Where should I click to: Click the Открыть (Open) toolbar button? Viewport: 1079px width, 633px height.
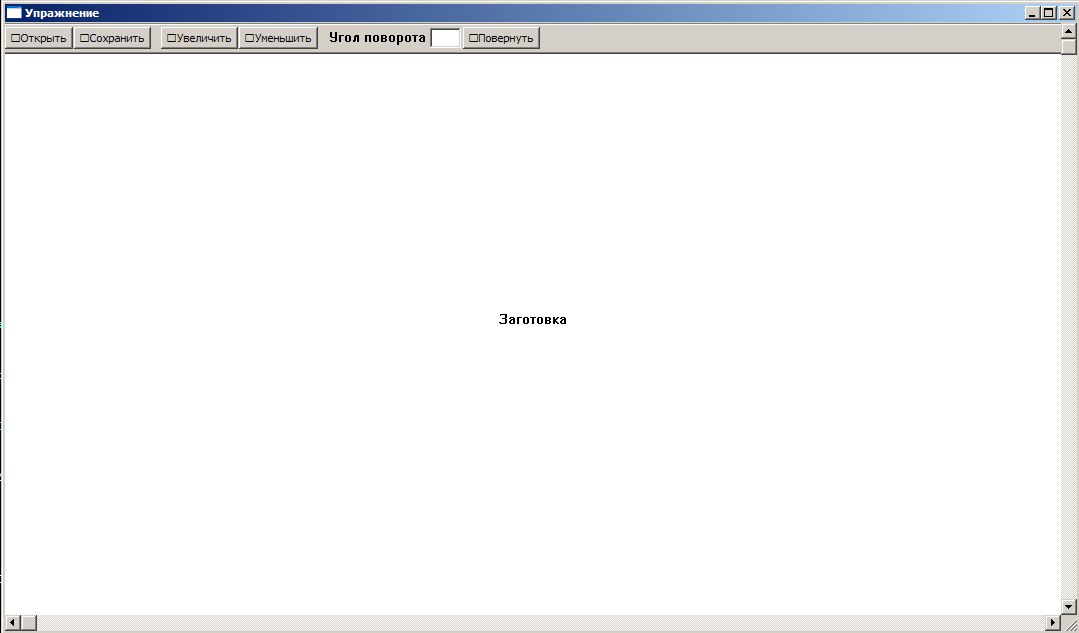(x=39, y=38)
